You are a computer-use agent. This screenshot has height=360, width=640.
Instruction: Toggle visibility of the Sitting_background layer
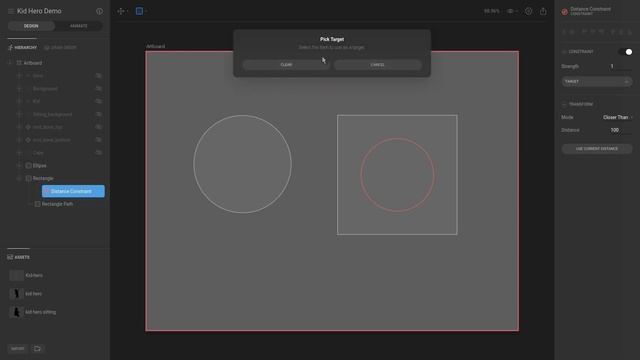coord(98,114)
